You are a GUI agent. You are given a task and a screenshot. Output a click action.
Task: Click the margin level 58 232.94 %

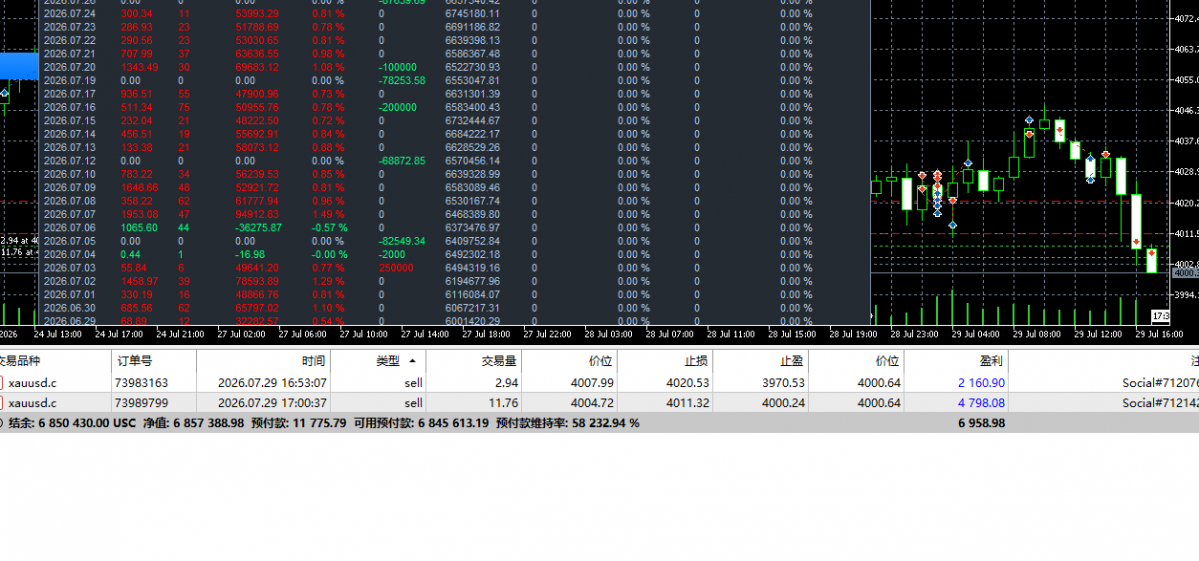(604, 423)
